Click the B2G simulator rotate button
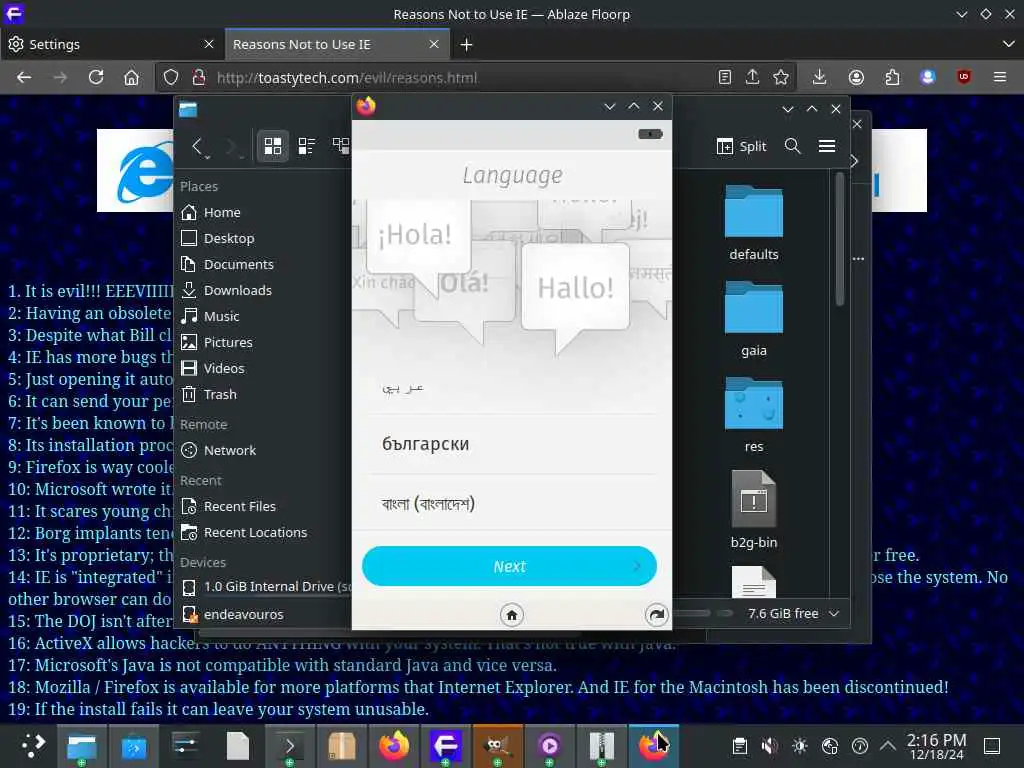This screenshot has height=768, width=1024. click(656, 615)
